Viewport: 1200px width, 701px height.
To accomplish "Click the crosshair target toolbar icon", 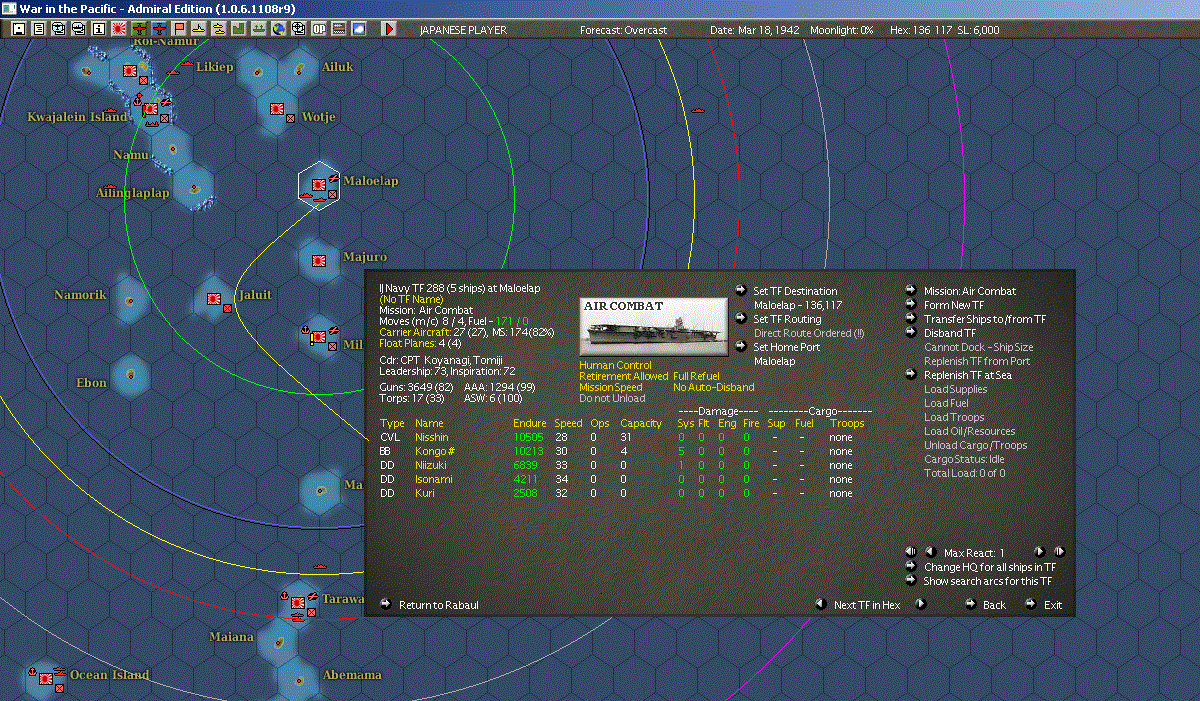I will click(298, 29).
